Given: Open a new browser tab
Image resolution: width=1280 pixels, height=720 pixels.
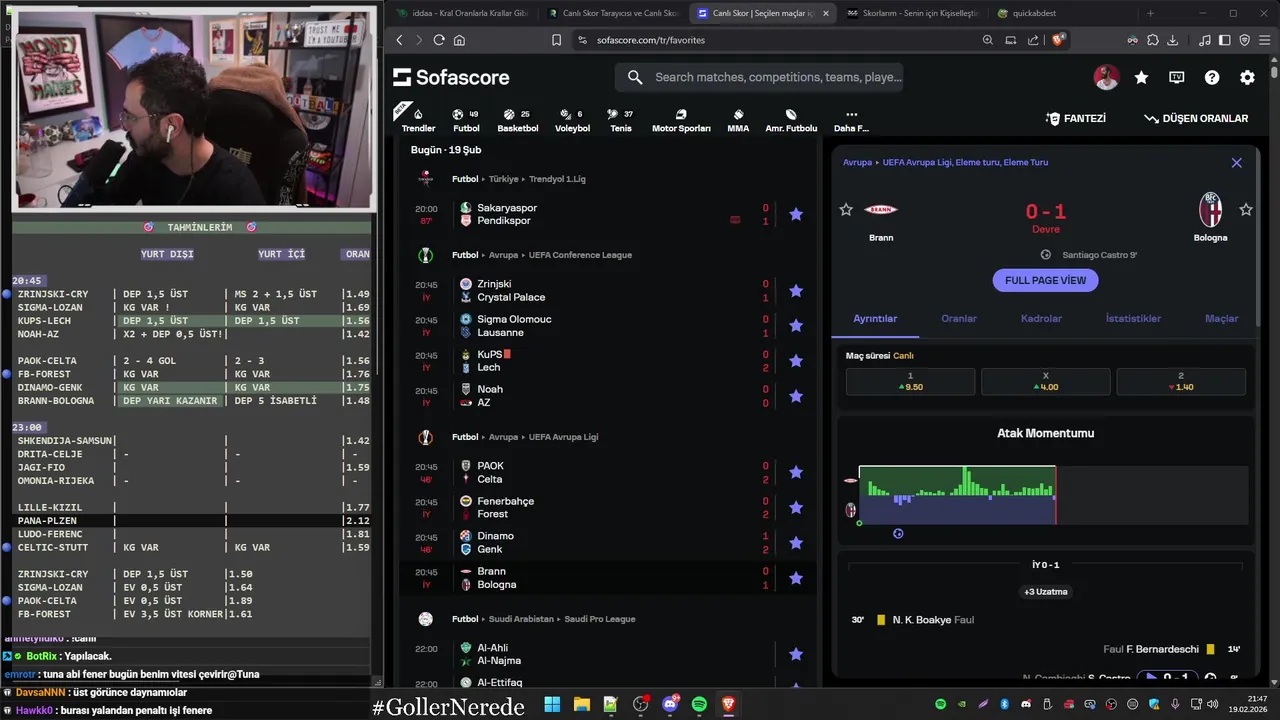Looking at the screenshot, I should [1150, 13].
